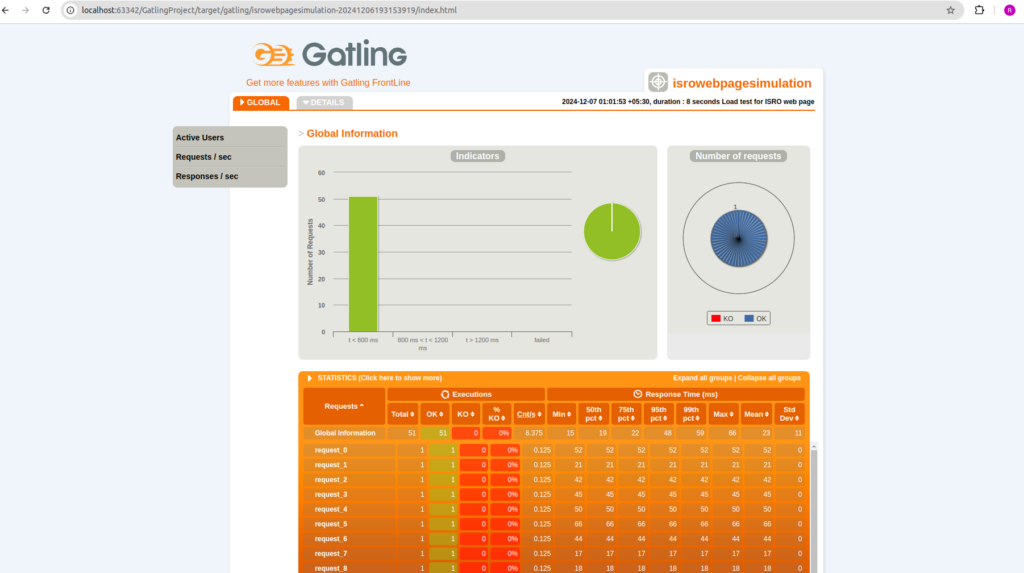Click the Global Information heading
The image size is (1024, 573).
[352, 133]
